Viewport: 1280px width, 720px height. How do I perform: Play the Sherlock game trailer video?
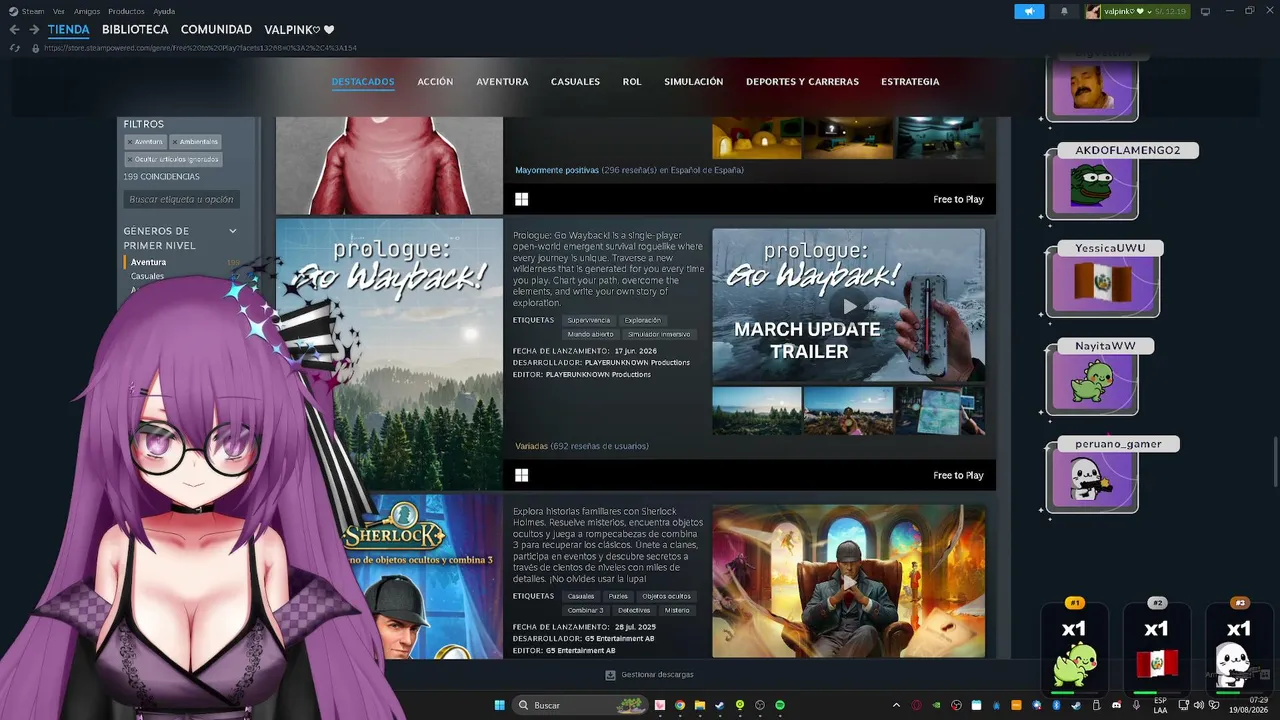849,581
